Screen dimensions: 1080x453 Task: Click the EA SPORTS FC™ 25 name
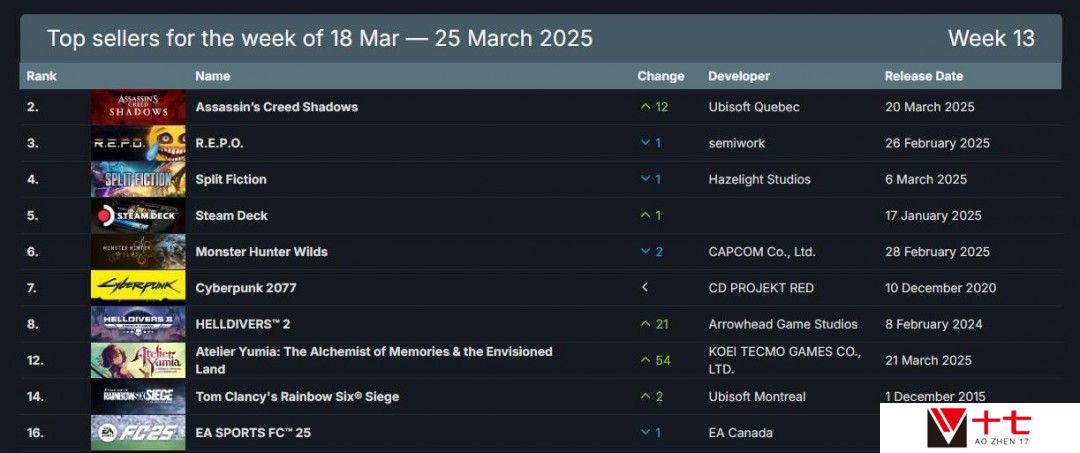coord(253,432)
